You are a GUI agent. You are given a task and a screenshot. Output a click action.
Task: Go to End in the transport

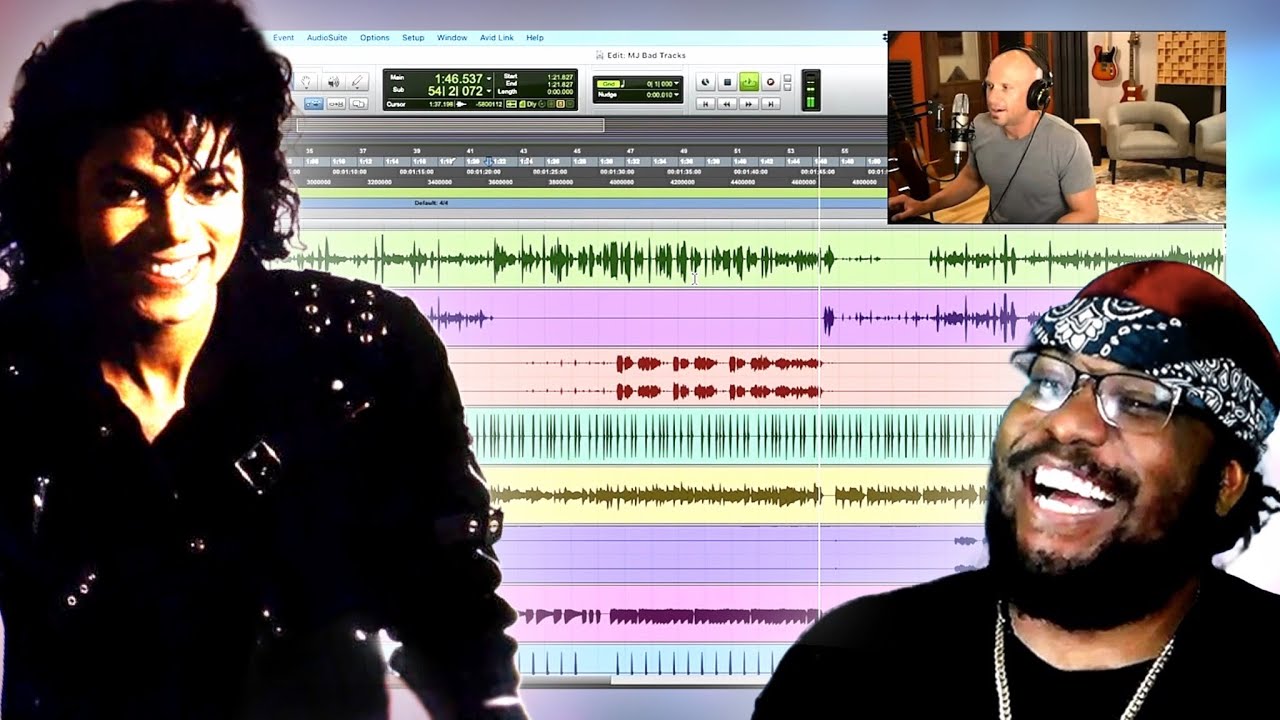(x=770, y=103)
